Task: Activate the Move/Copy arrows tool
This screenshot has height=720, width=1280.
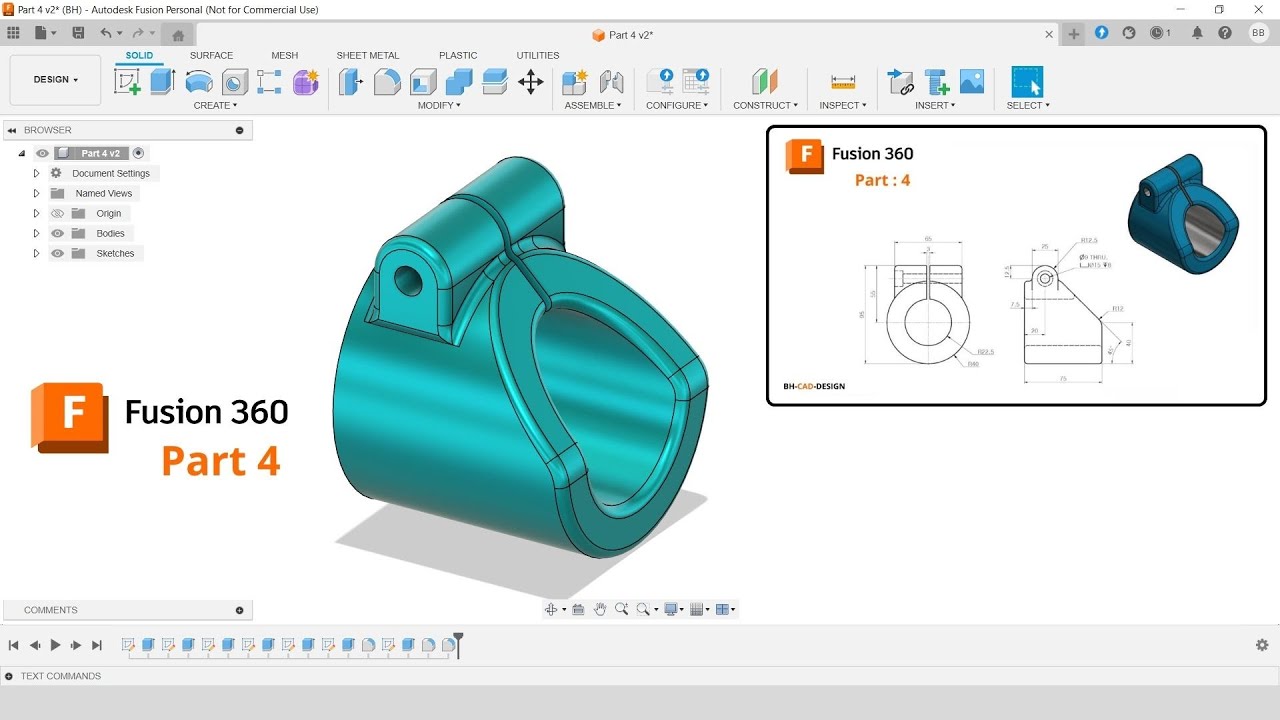Action: pos(531,82)
